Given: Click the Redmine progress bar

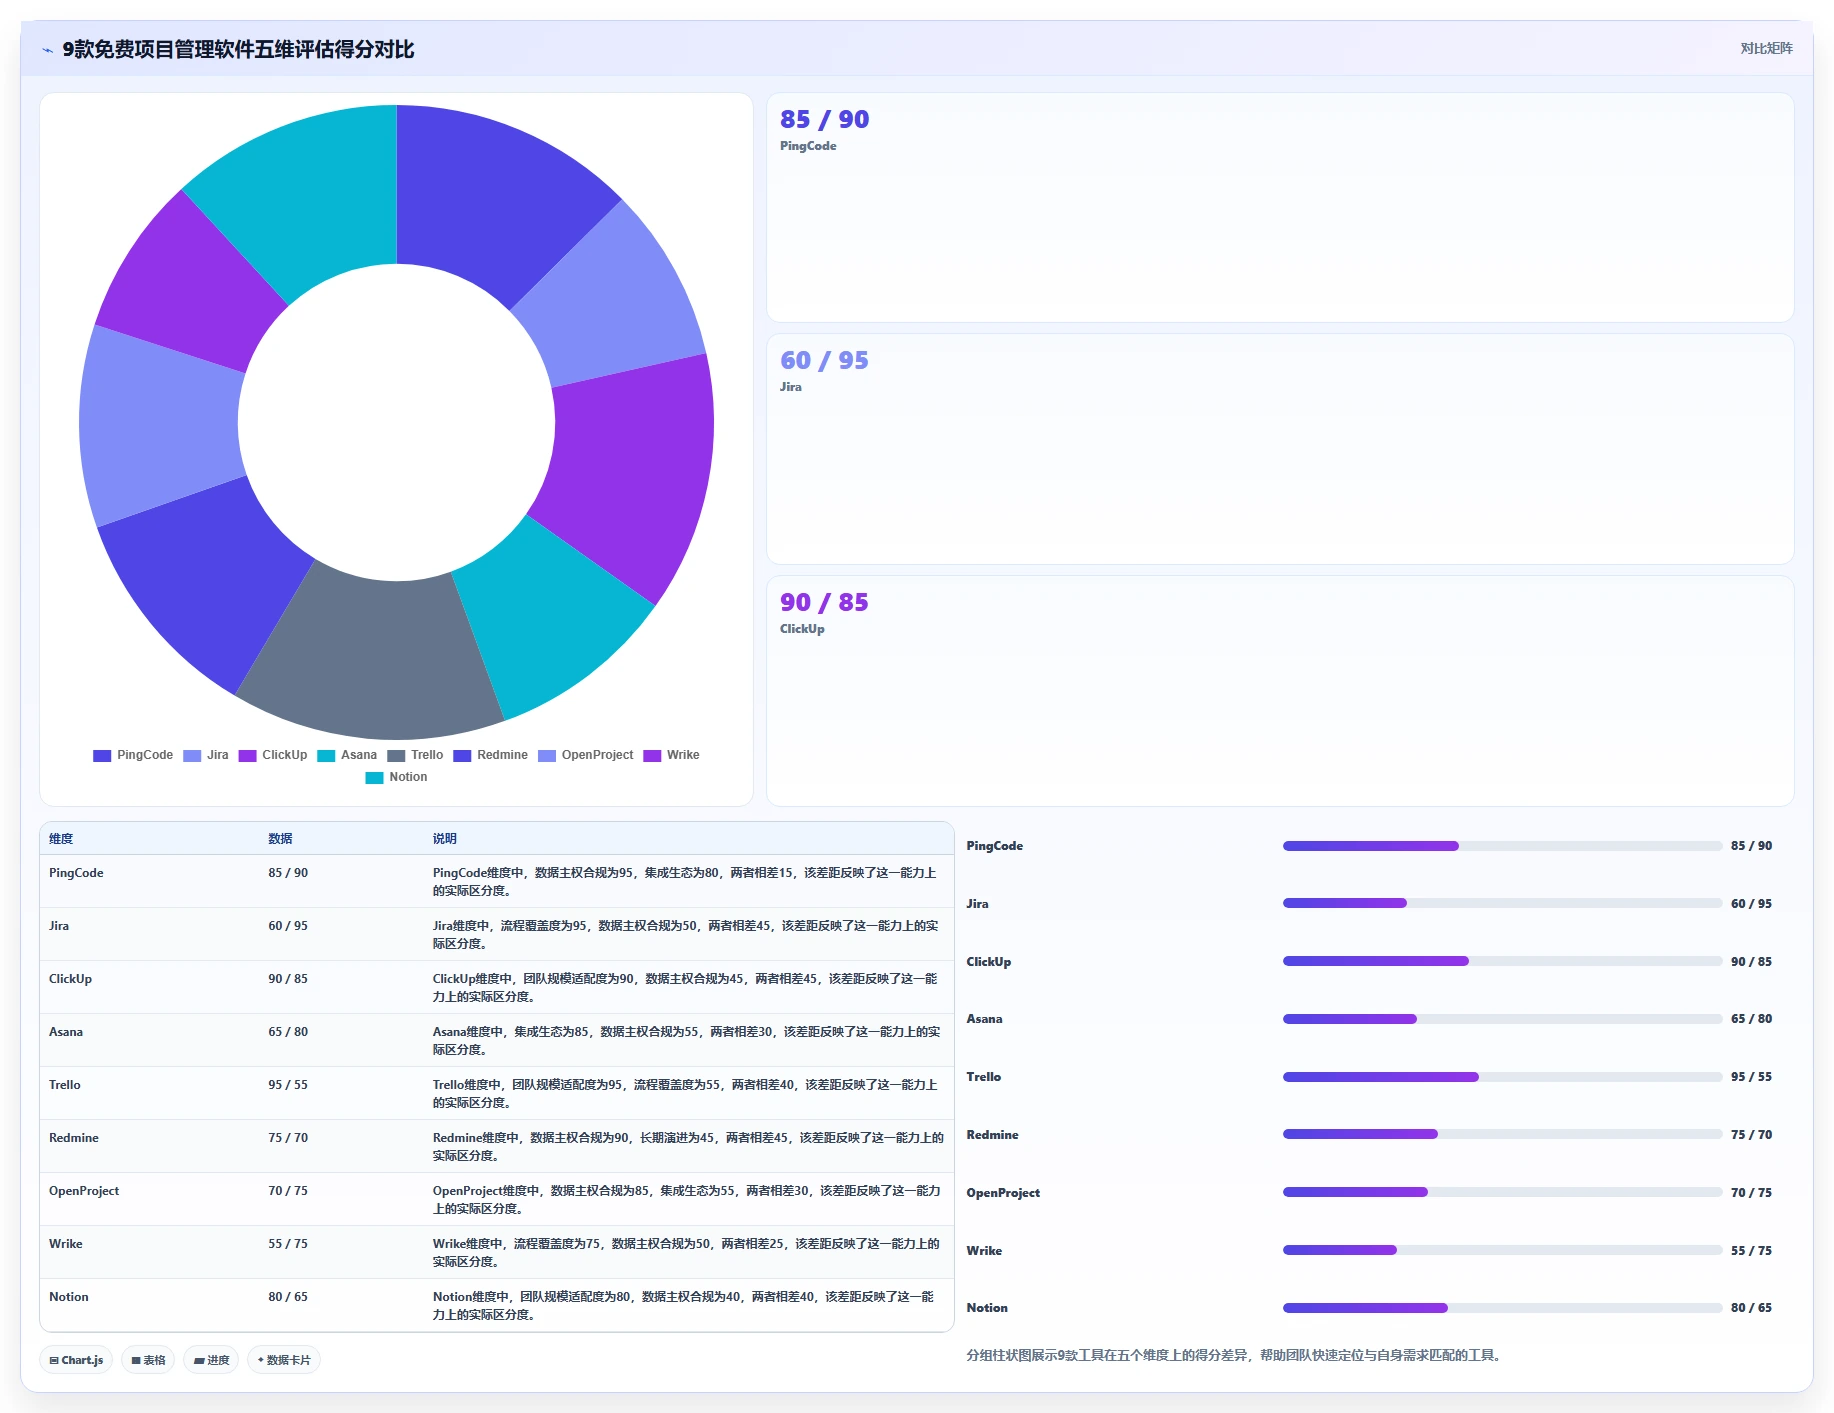Looking at the screenshot, I should click(x=1502, y=1134).
